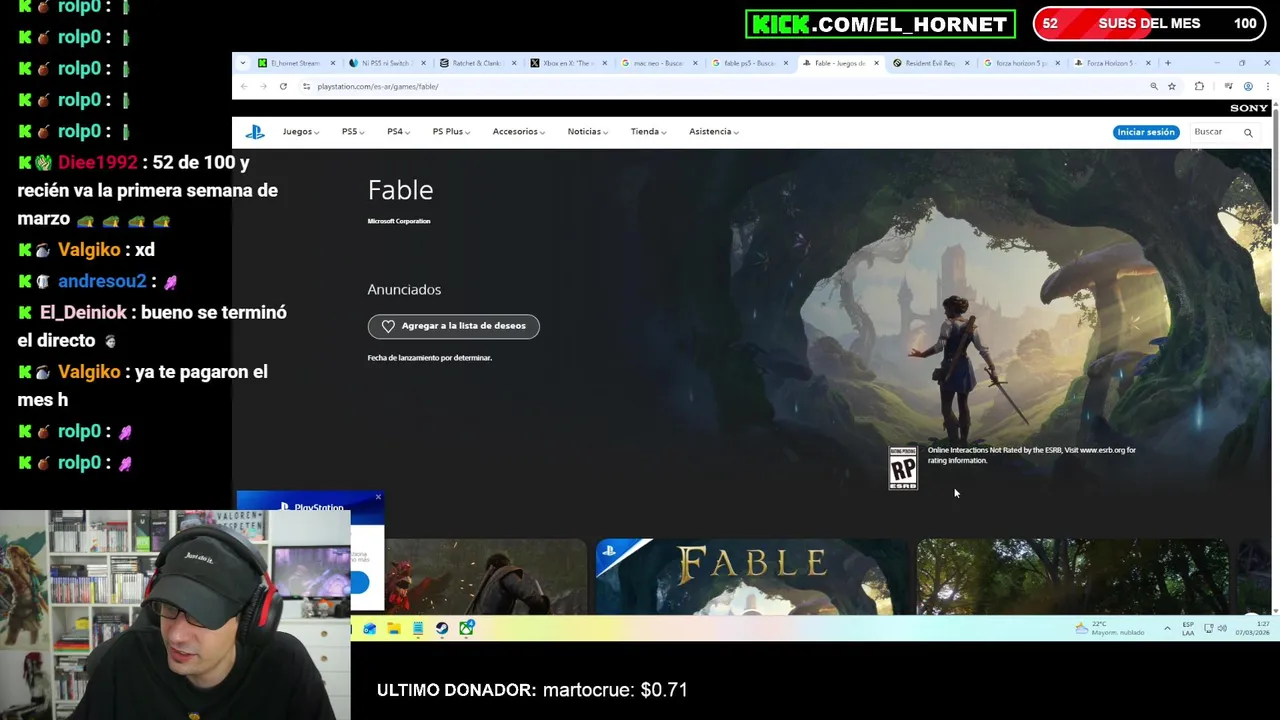Open the Fable logo screenshot thumbnail
Image resolution: width=1280 pixels, height=720 pixels.
(752, 577)
